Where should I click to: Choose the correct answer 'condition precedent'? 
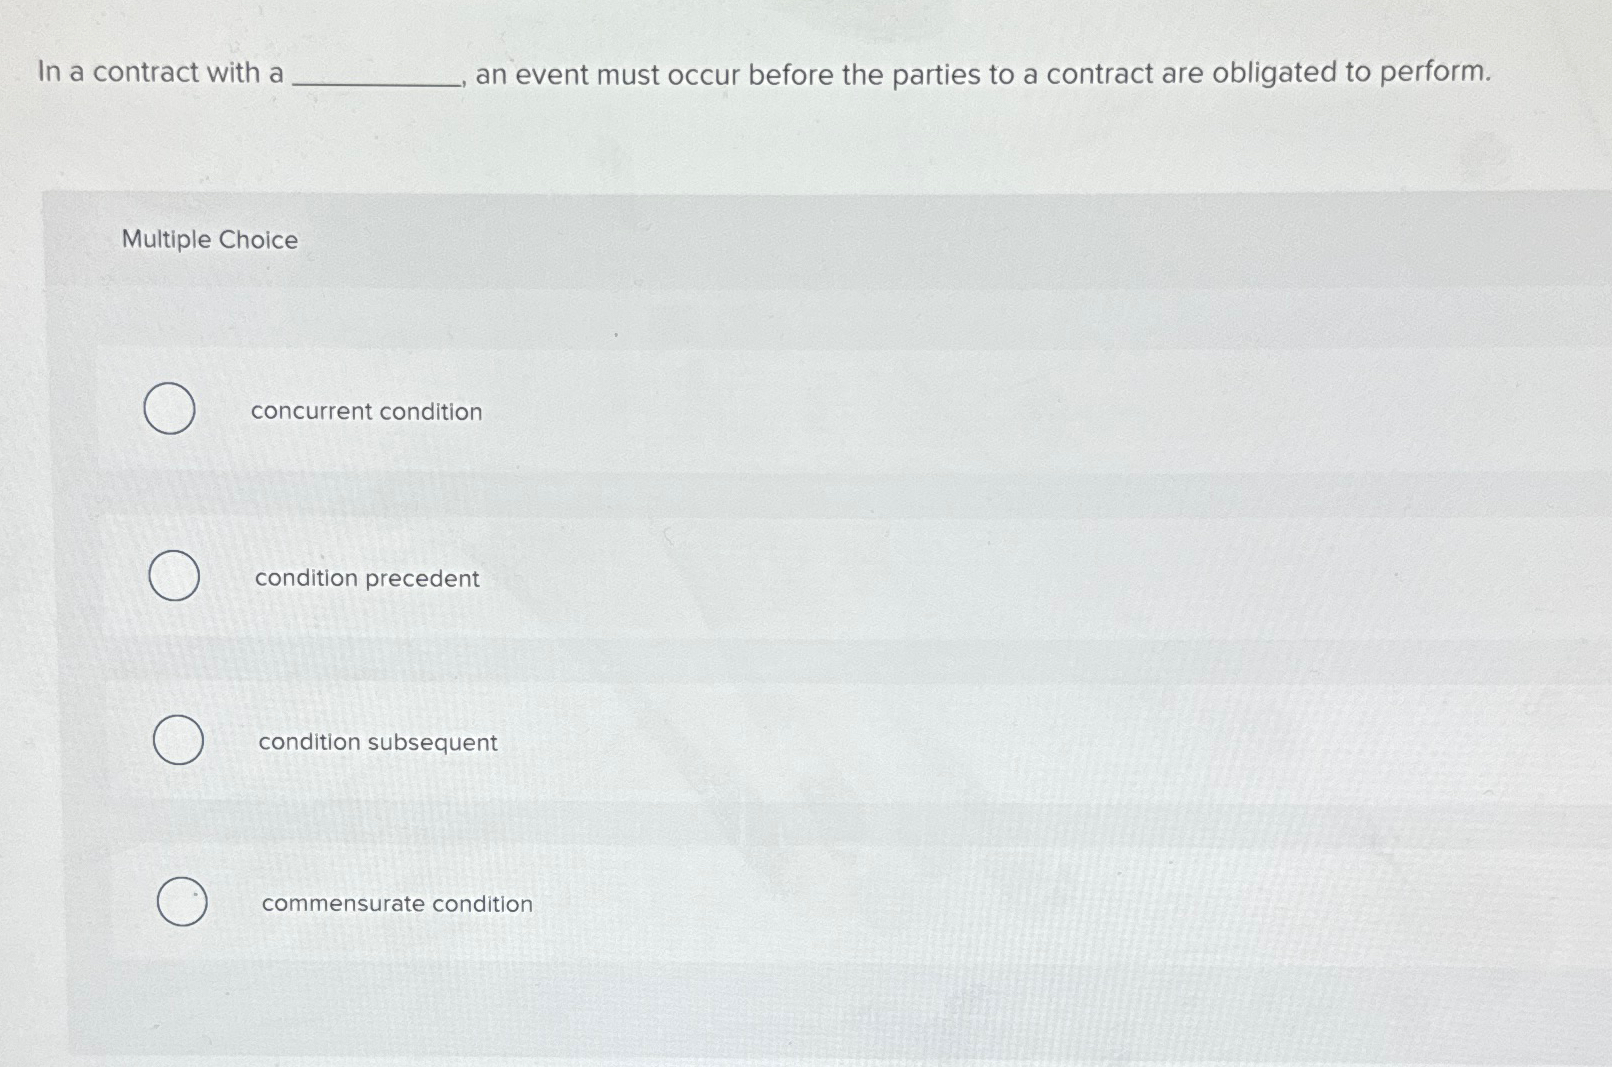[x=174, y=577]
